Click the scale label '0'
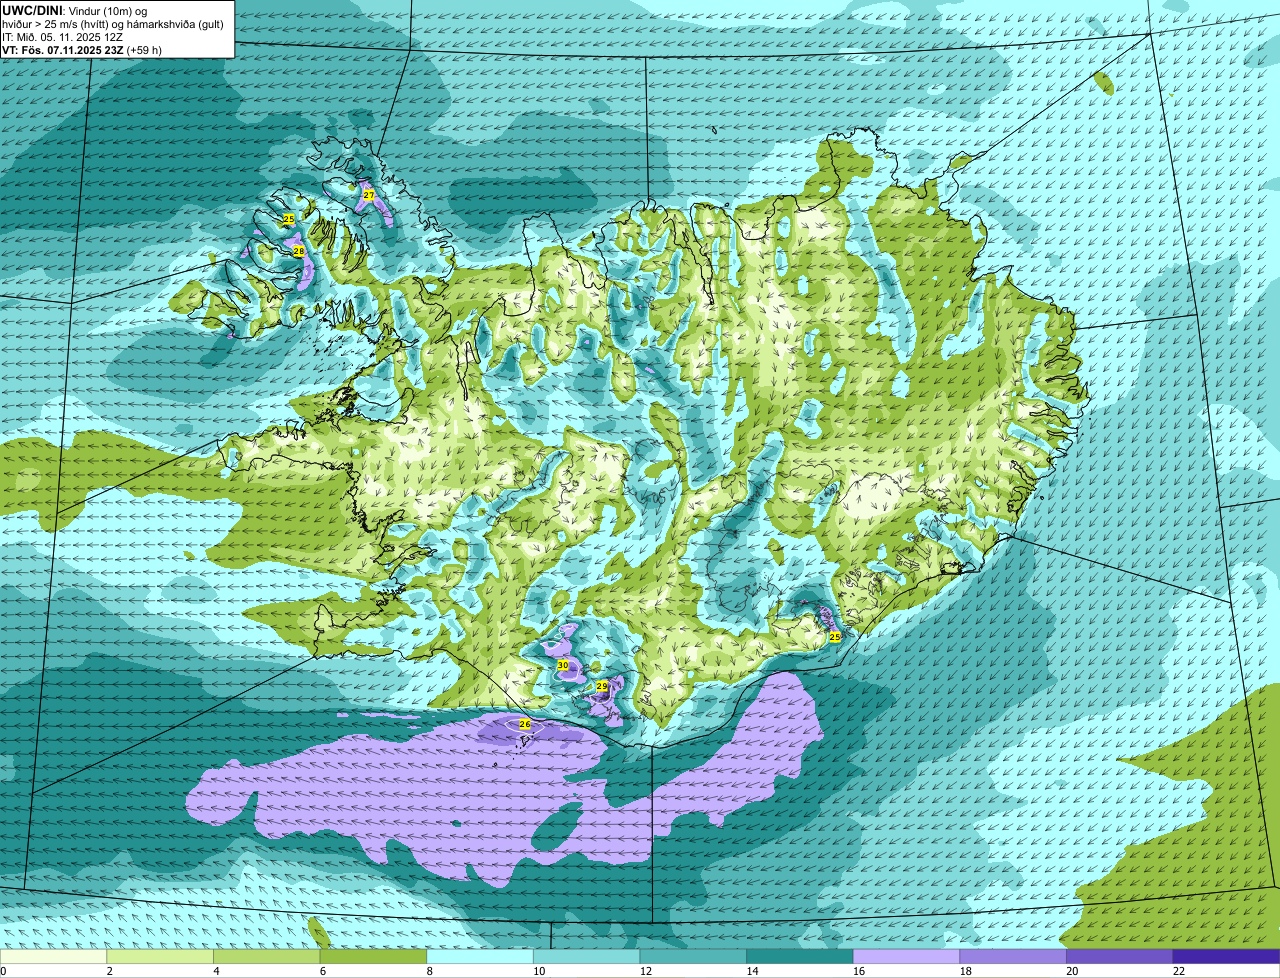 point(3,970)
